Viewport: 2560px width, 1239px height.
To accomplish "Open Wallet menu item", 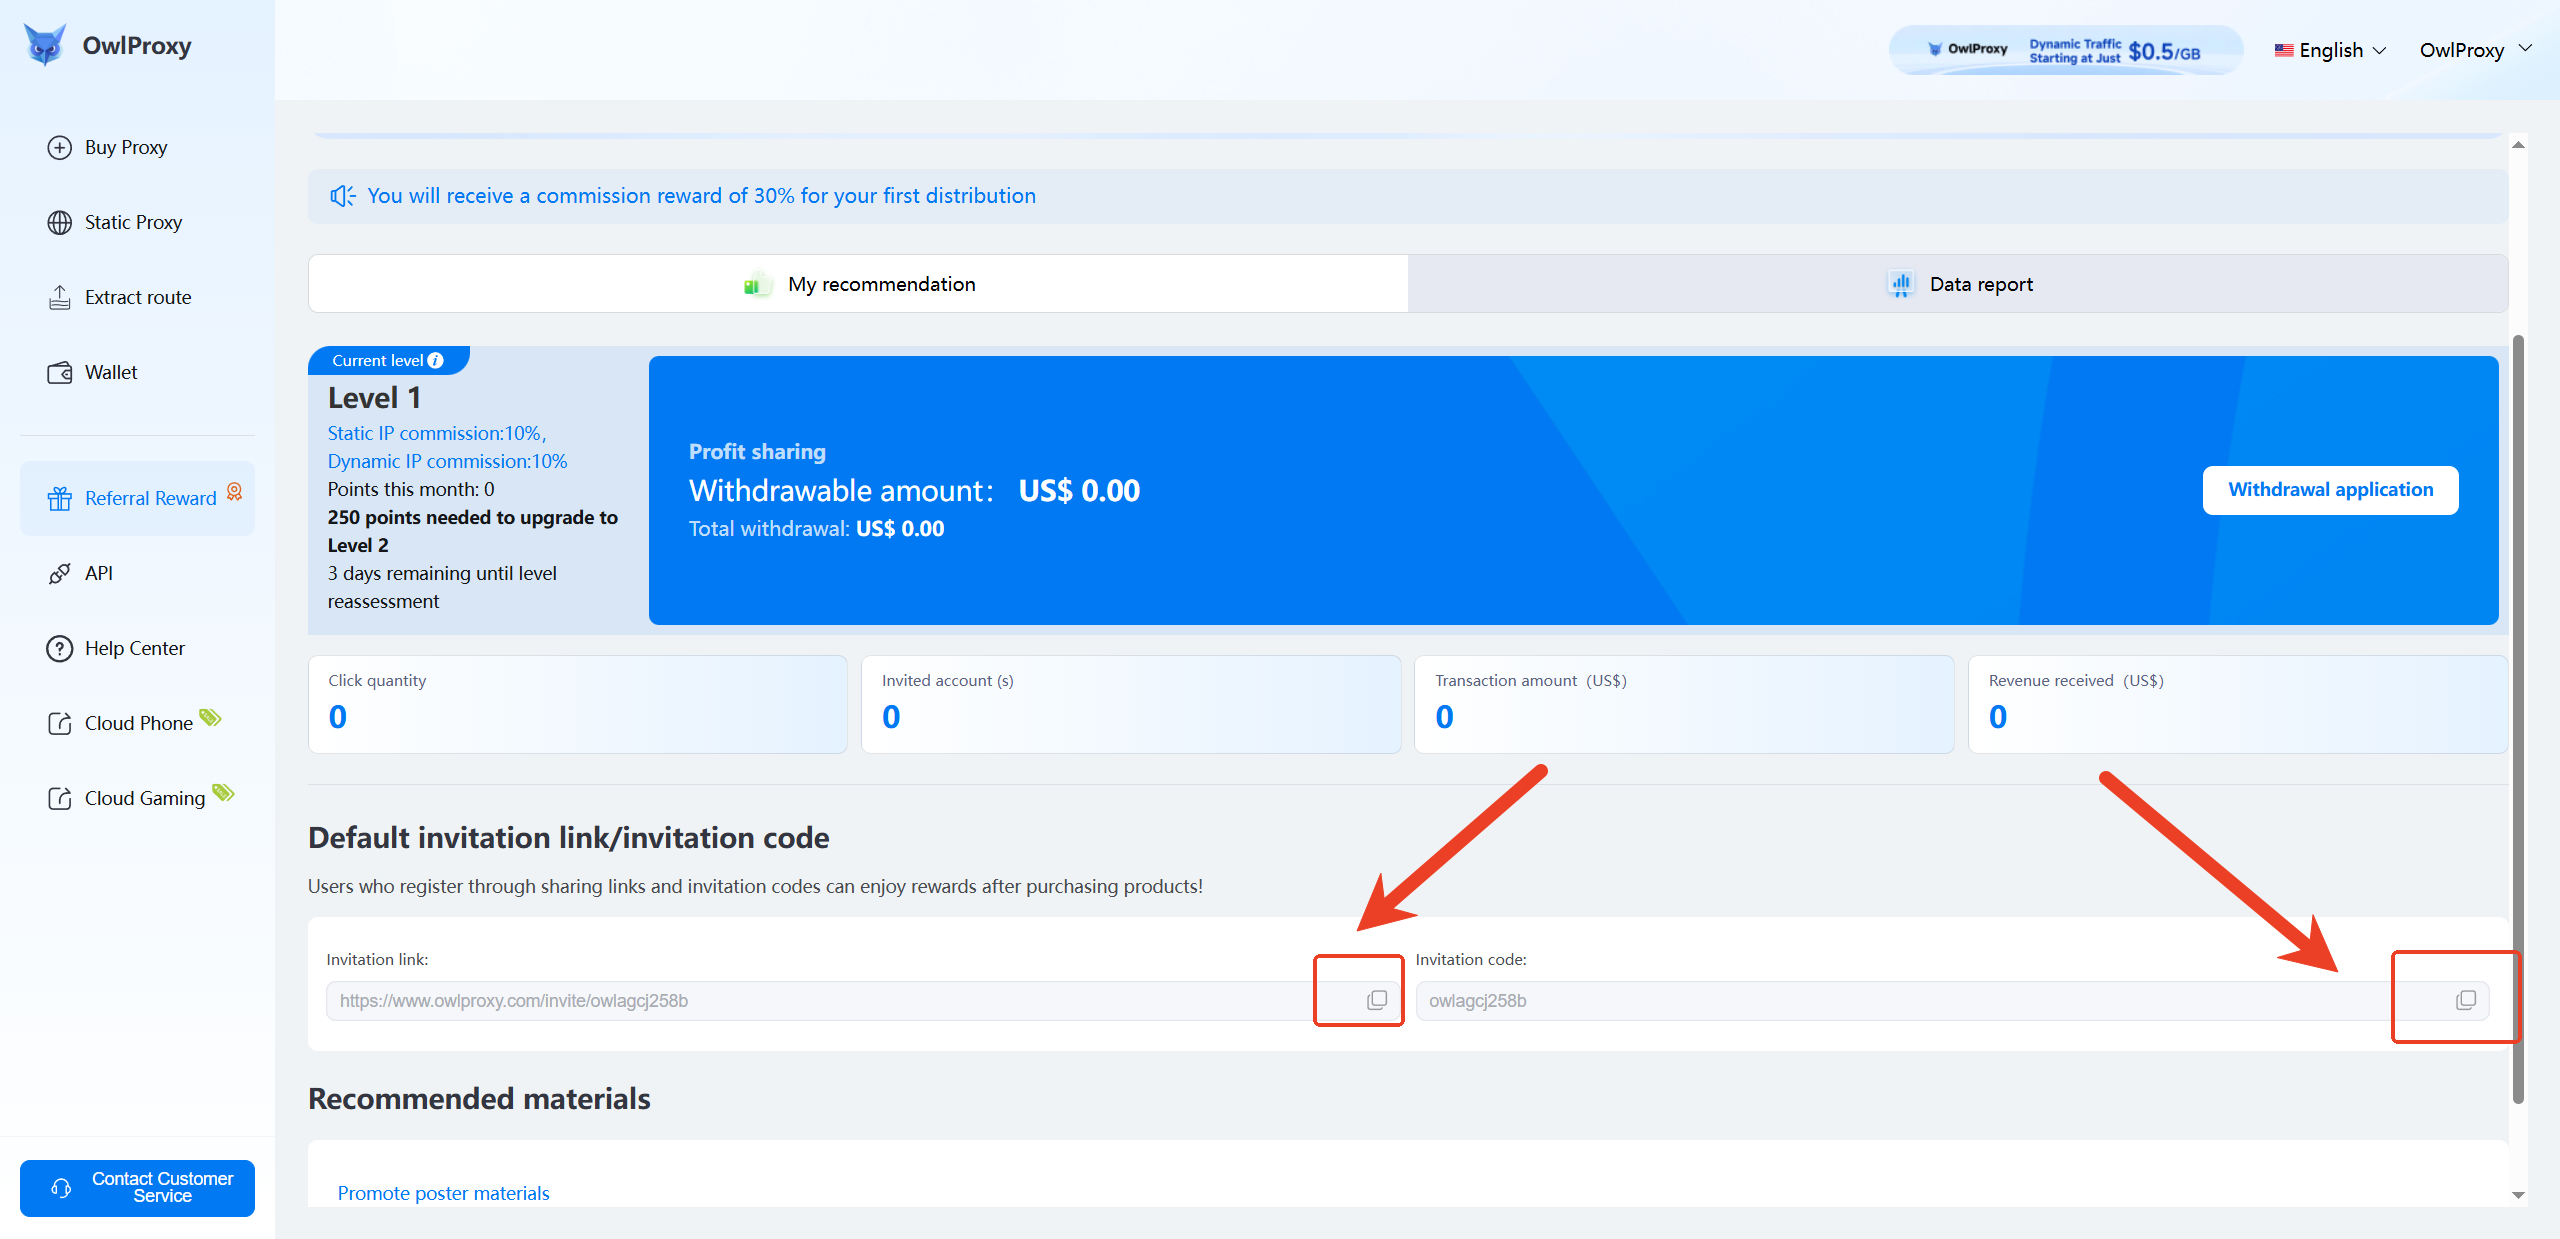I will pyautogui.click(x=137, y=373).
